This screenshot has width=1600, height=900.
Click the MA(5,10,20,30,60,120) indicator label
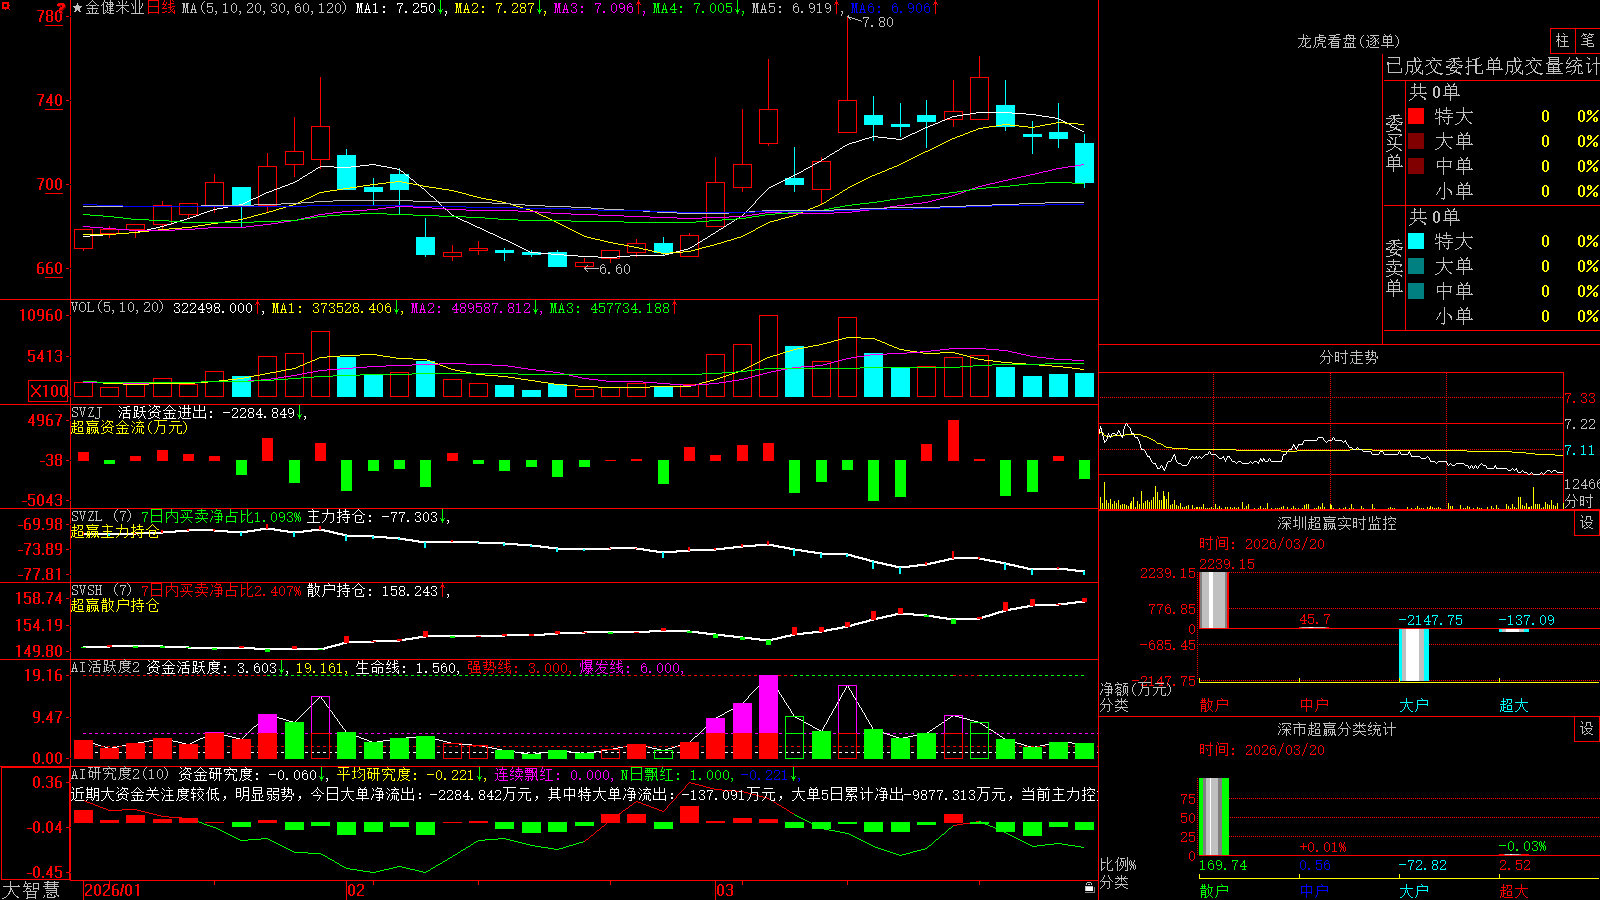click(265, 8)
